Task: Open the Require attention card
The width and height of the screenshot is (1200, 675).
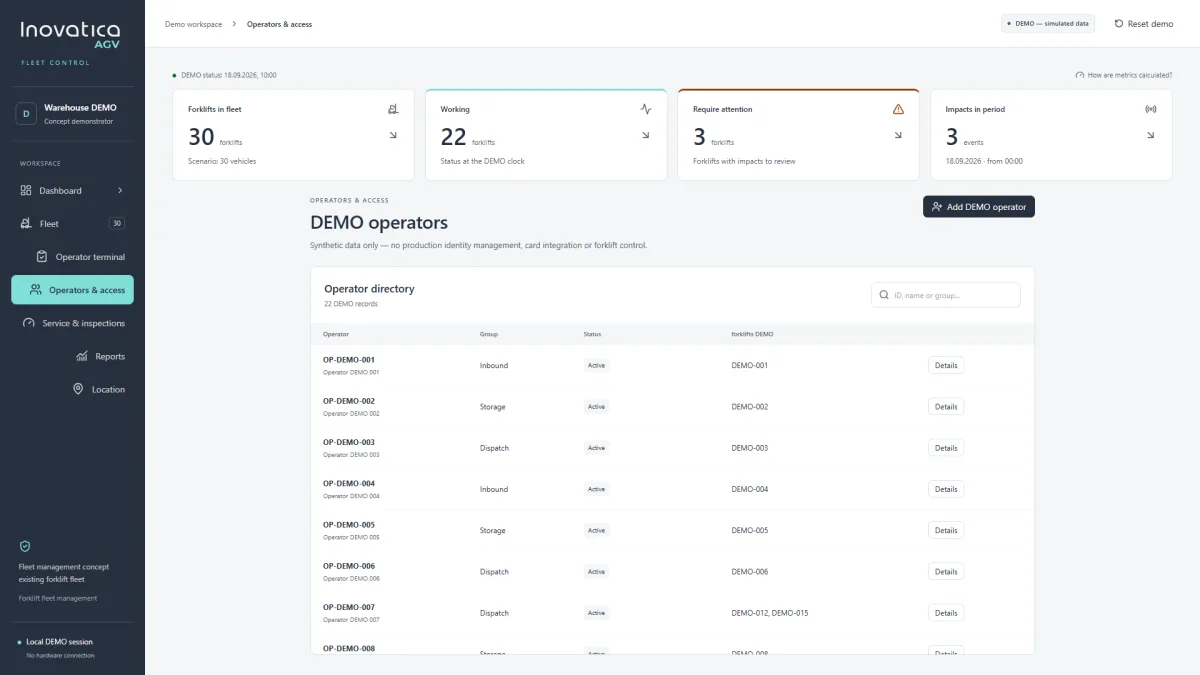Action: 798,134
